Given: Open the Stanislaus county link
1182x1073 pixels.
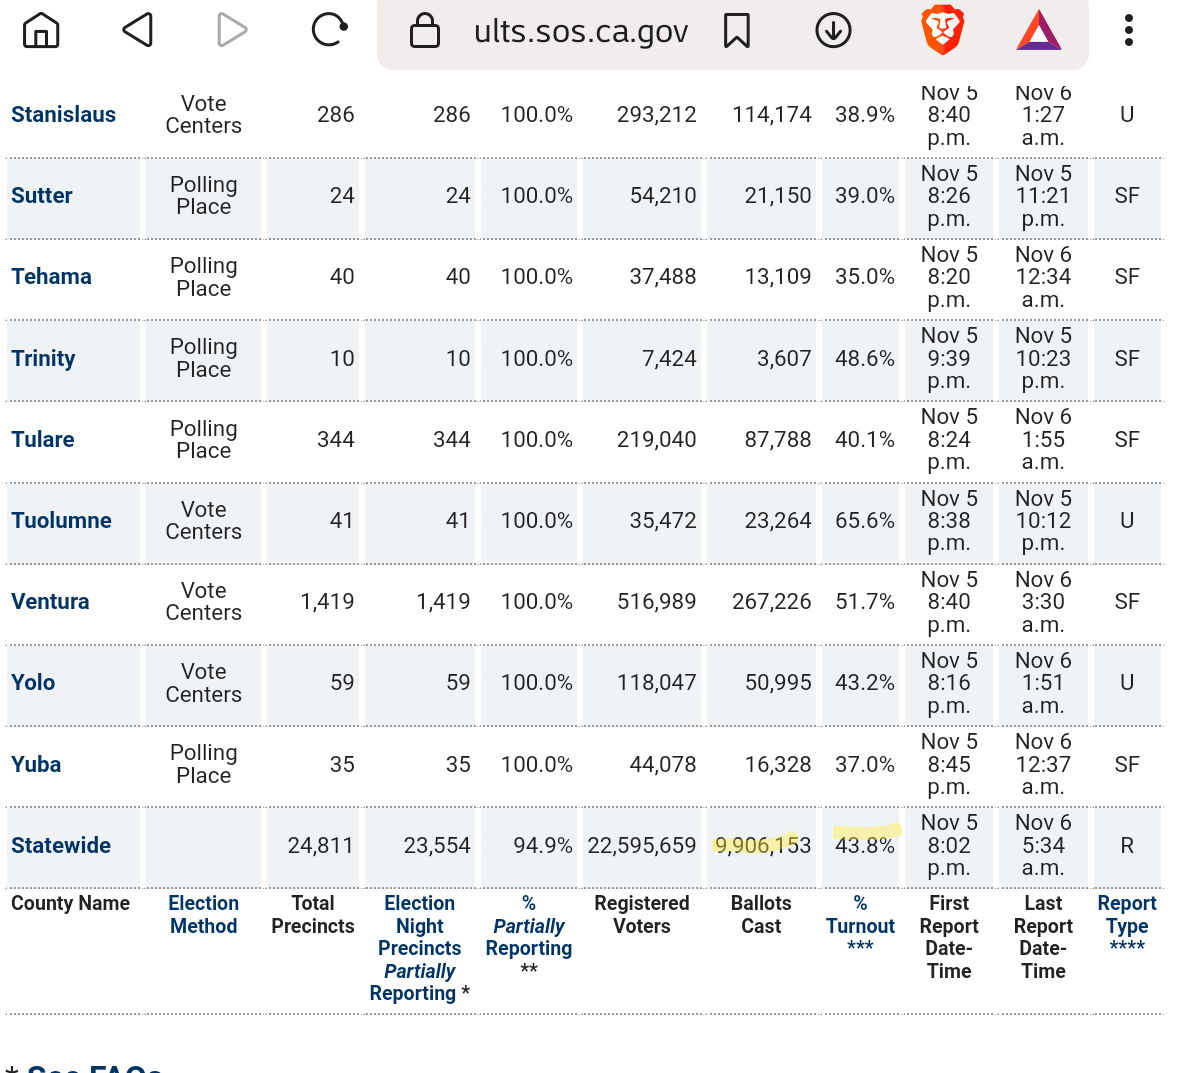Looking at the screenshot, I should [63, 115].
